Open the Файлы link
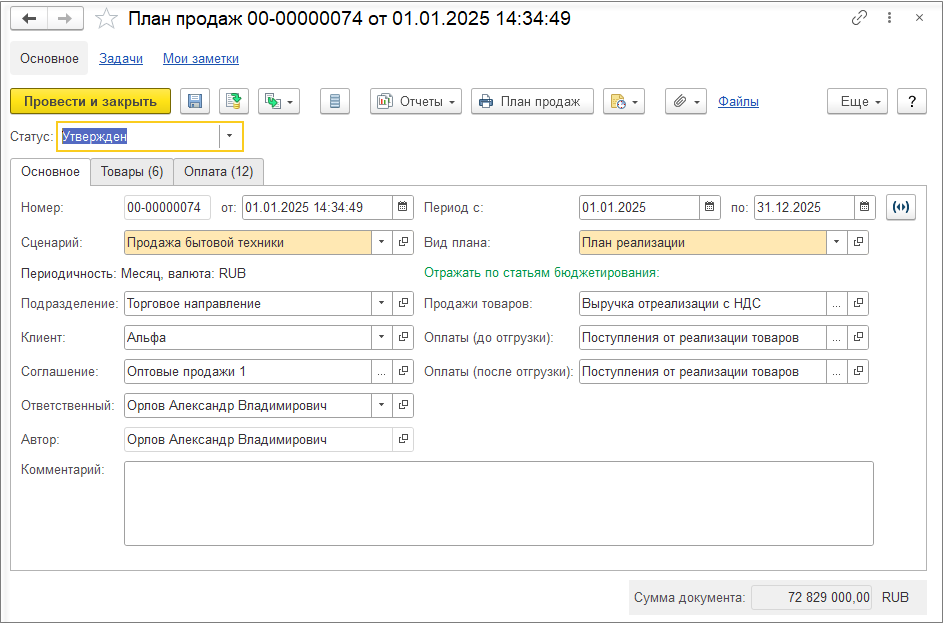The image size is (943, 623). click(738, 102)
